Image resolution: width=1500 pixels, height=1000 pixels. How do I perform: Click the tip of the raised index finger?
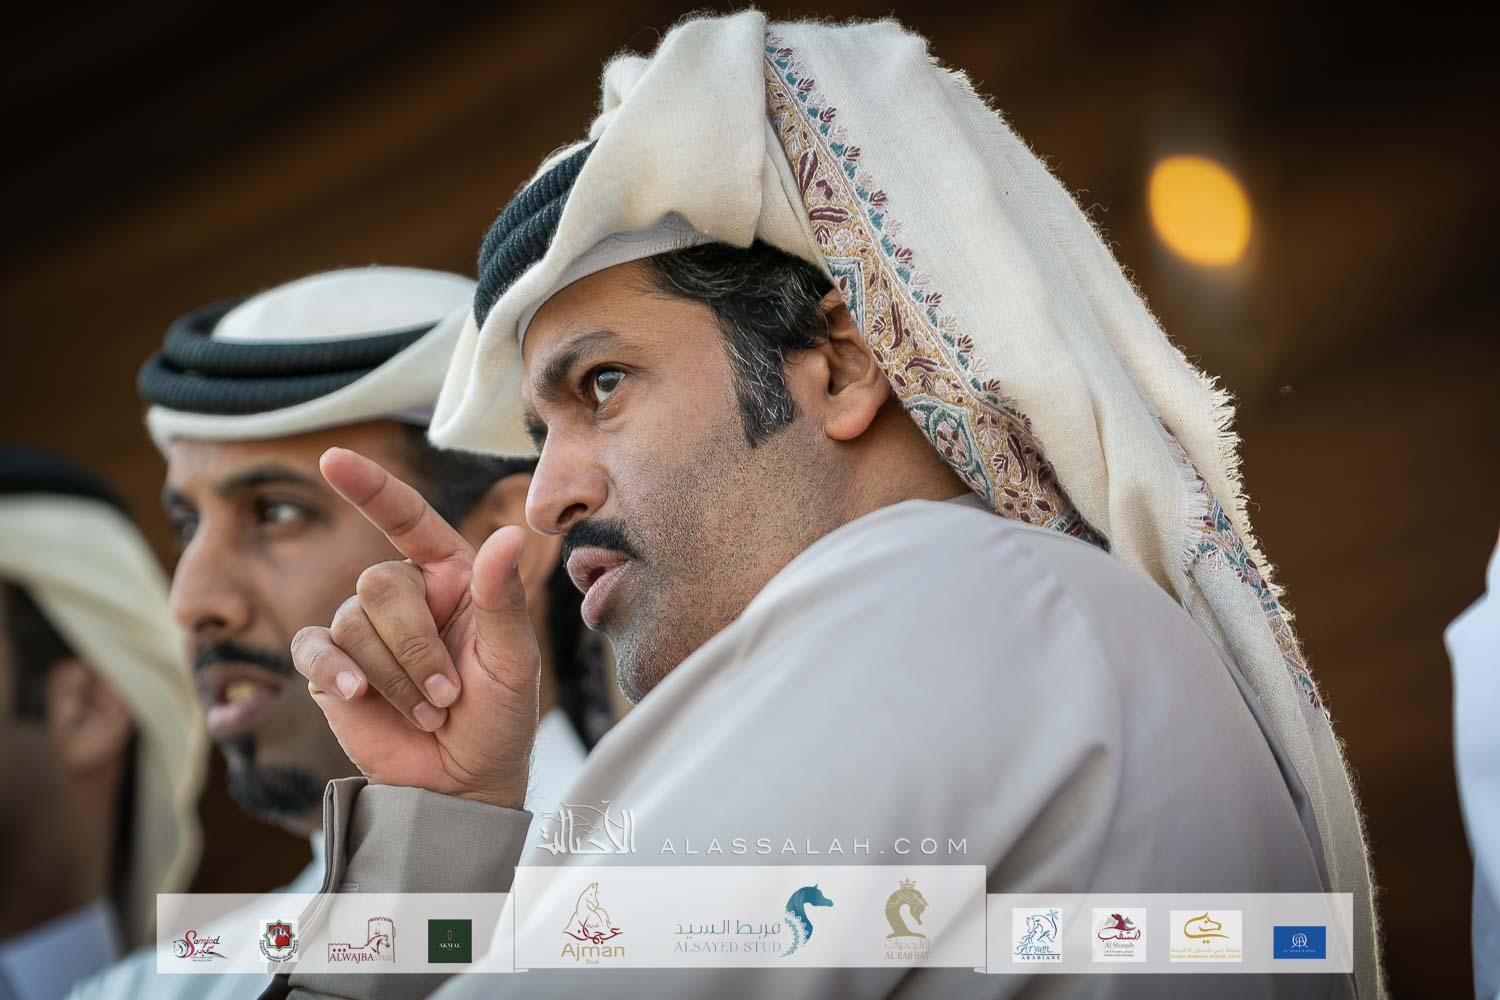coord(334,463)
